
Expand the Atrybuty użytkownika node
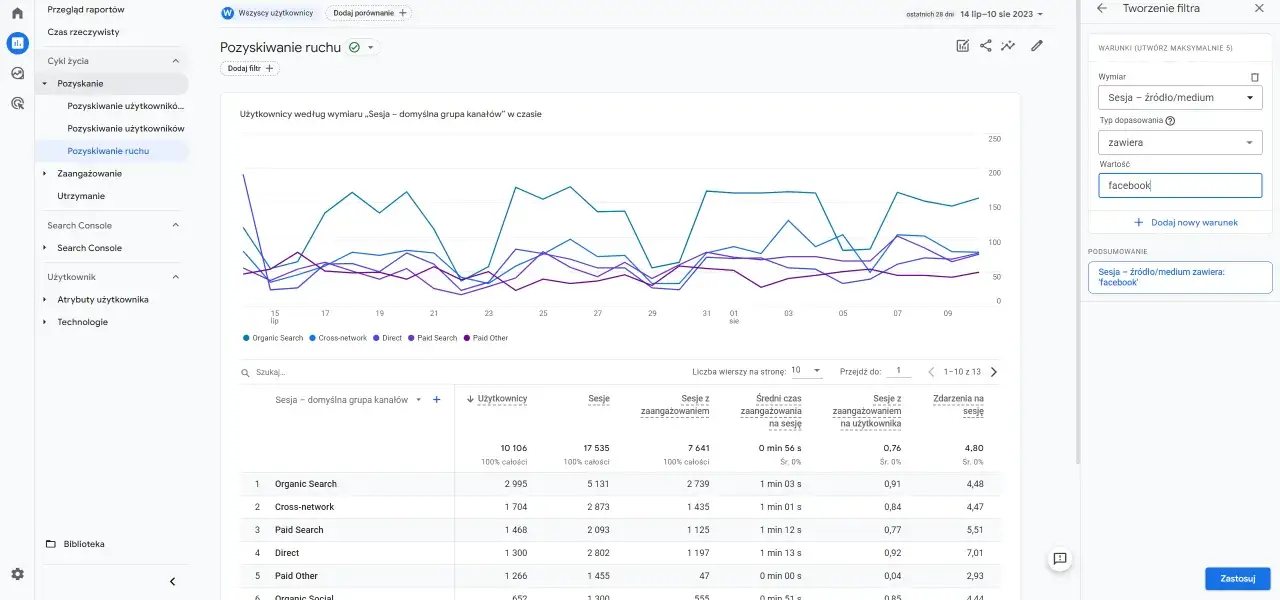click(x=45, y=299)
